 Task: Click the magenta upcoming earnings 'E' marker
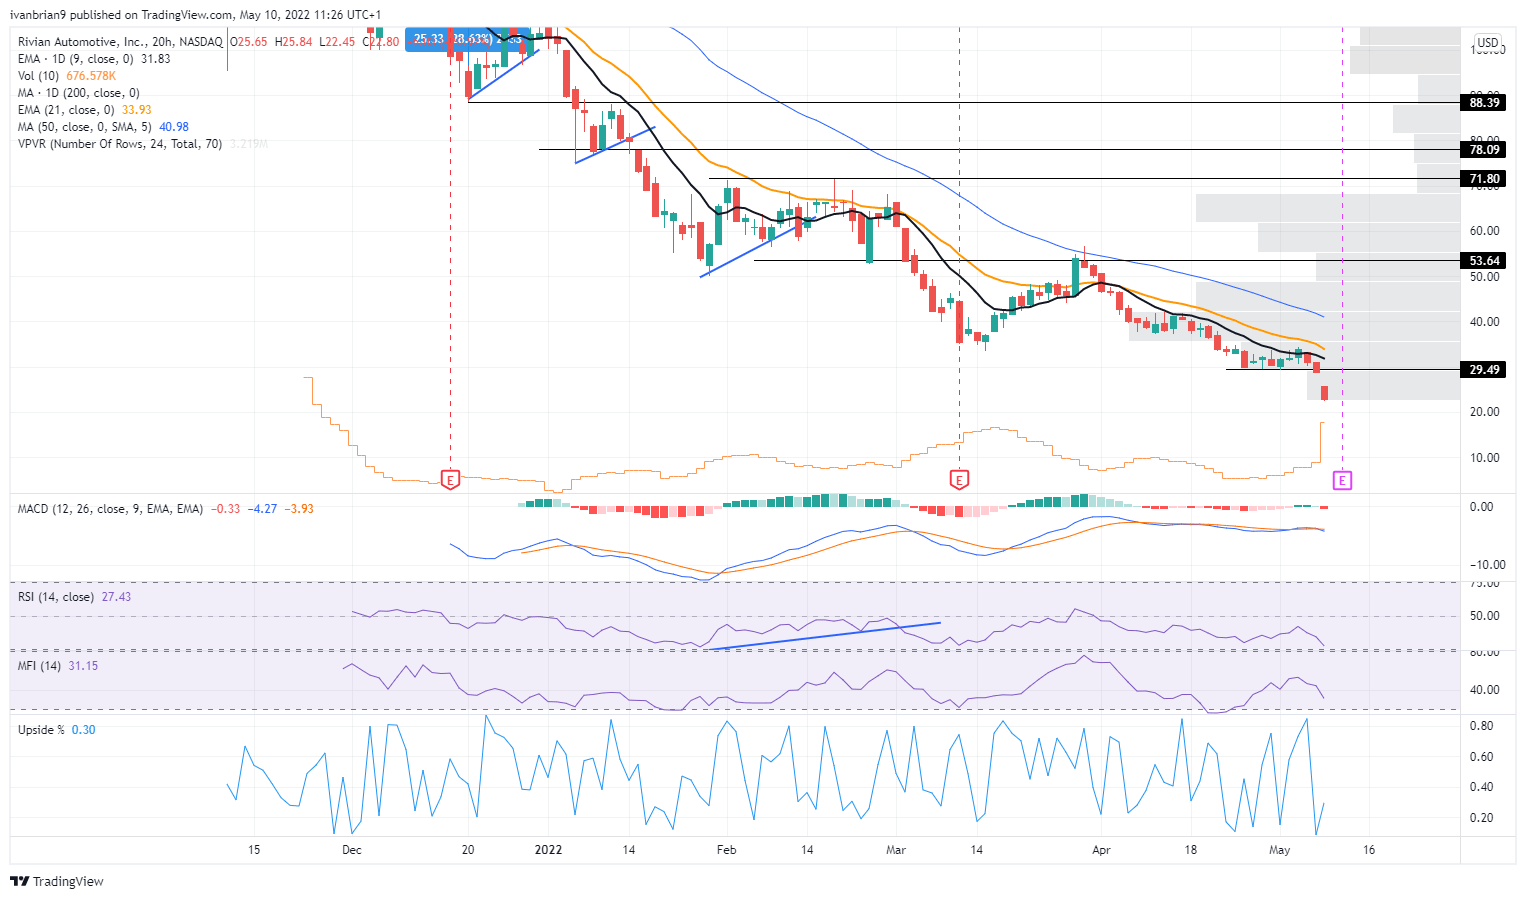(x=1342, y=480)
